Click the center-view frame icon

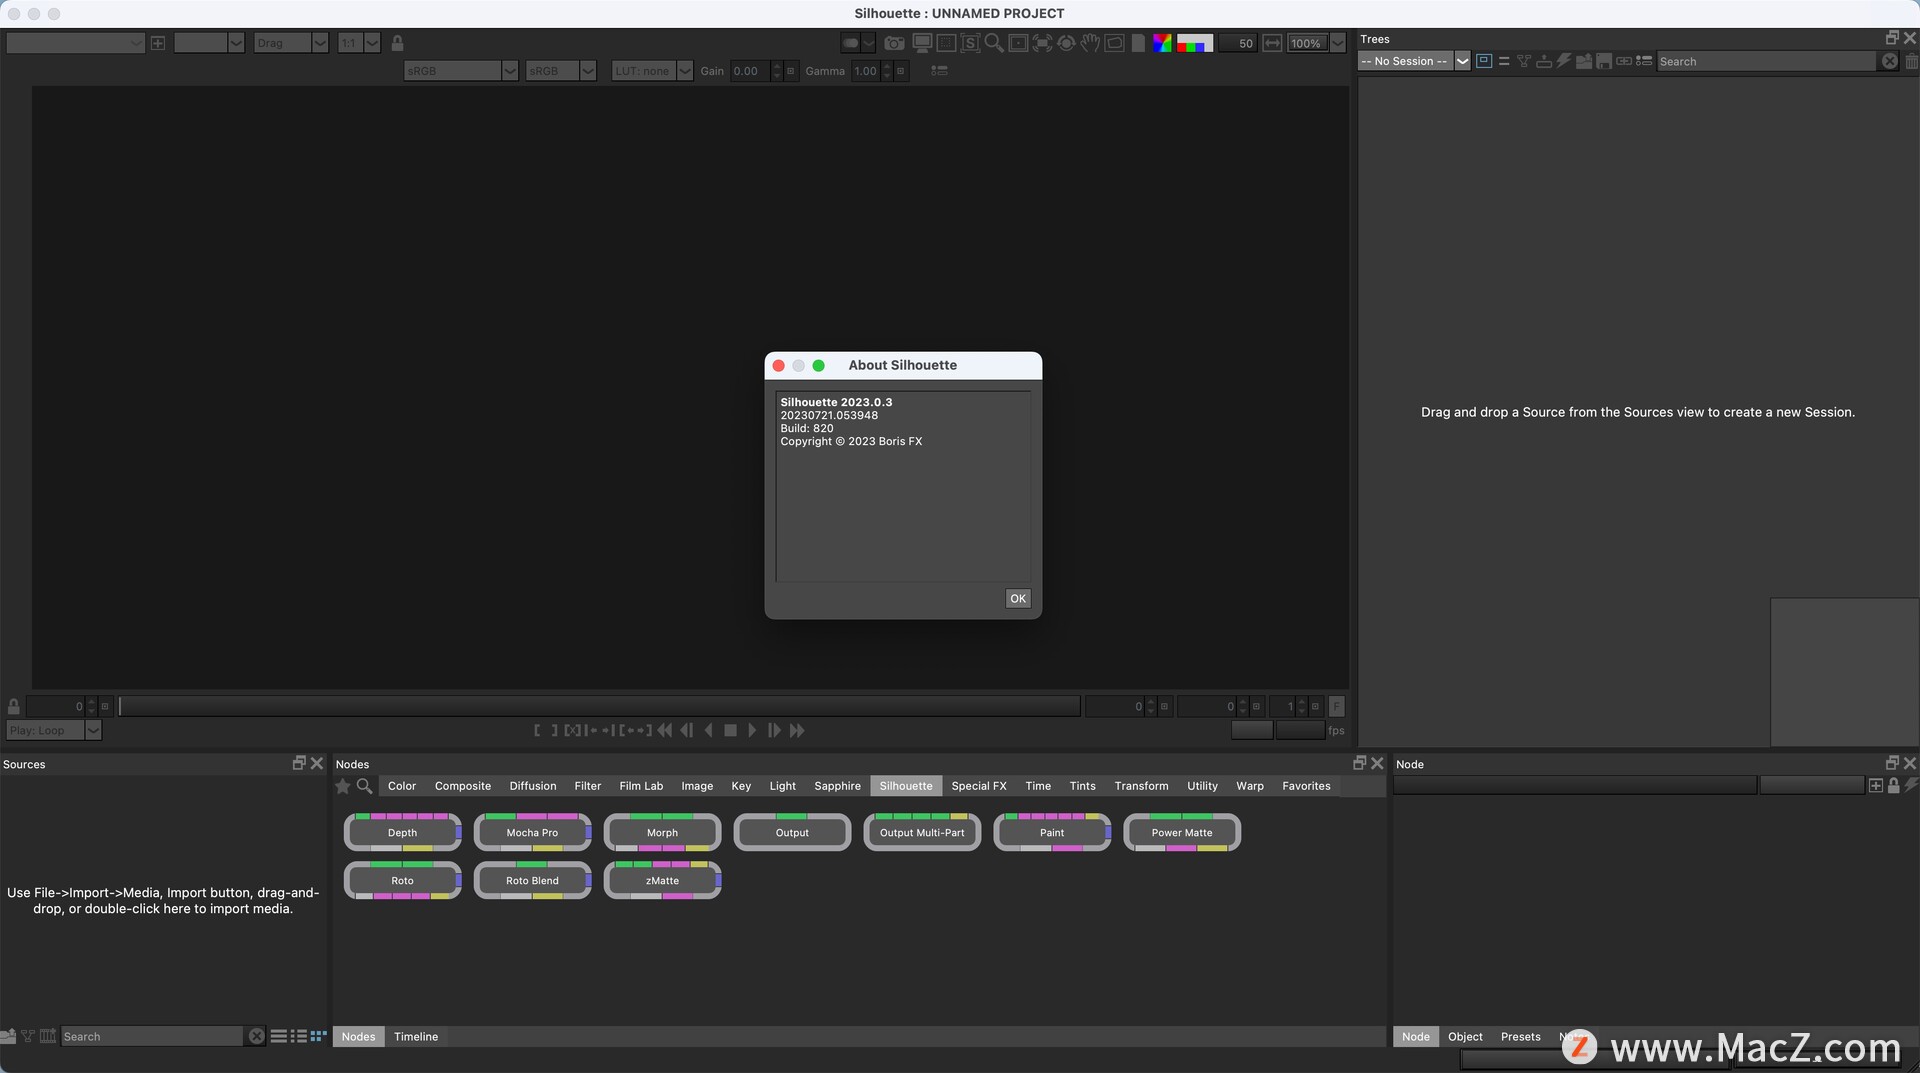point(1018,43)
